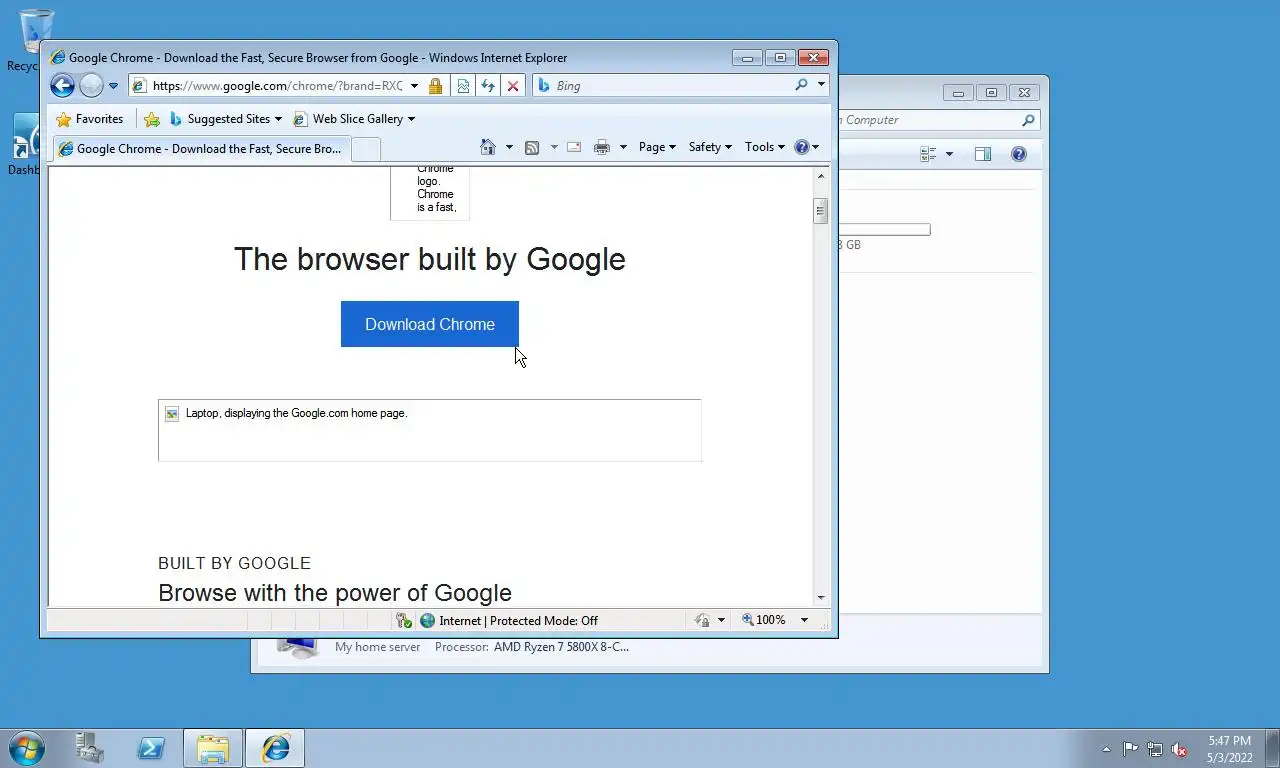The image size is (1280, 768).
Task: Click Help icon in Computer window
Action: pos(1019,154)
